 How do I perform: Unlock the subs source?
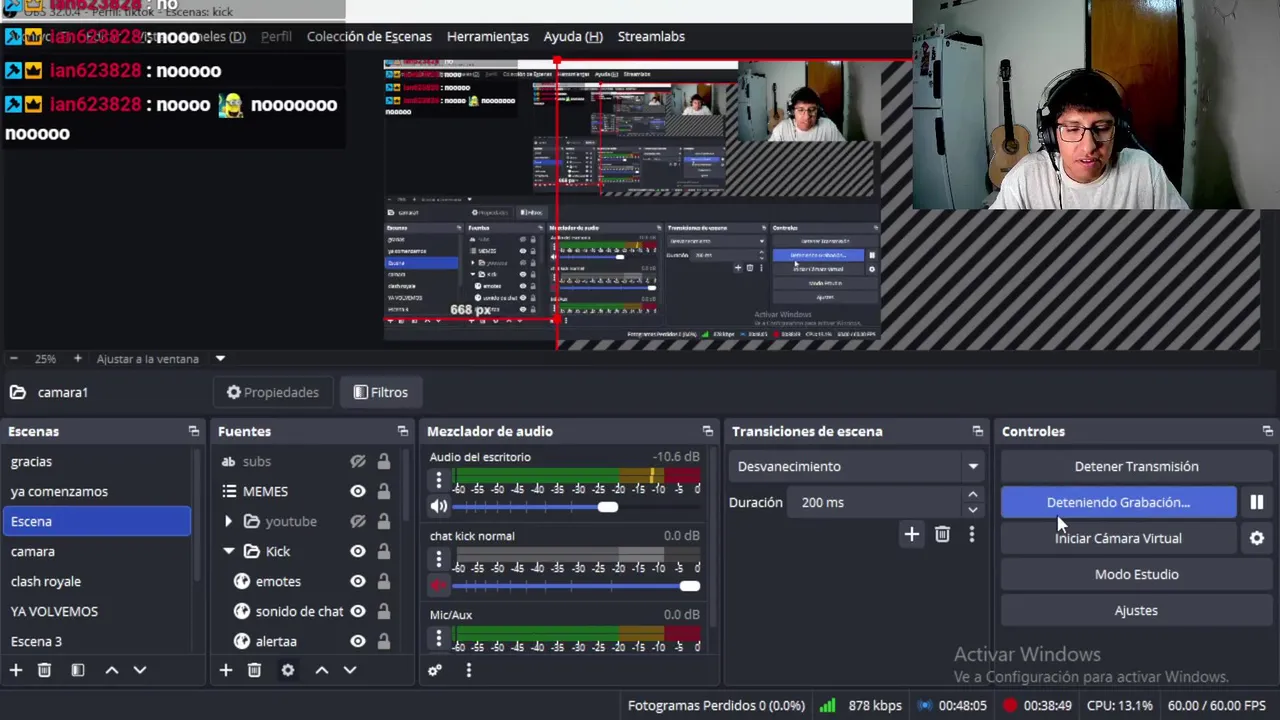coord(384,461)
